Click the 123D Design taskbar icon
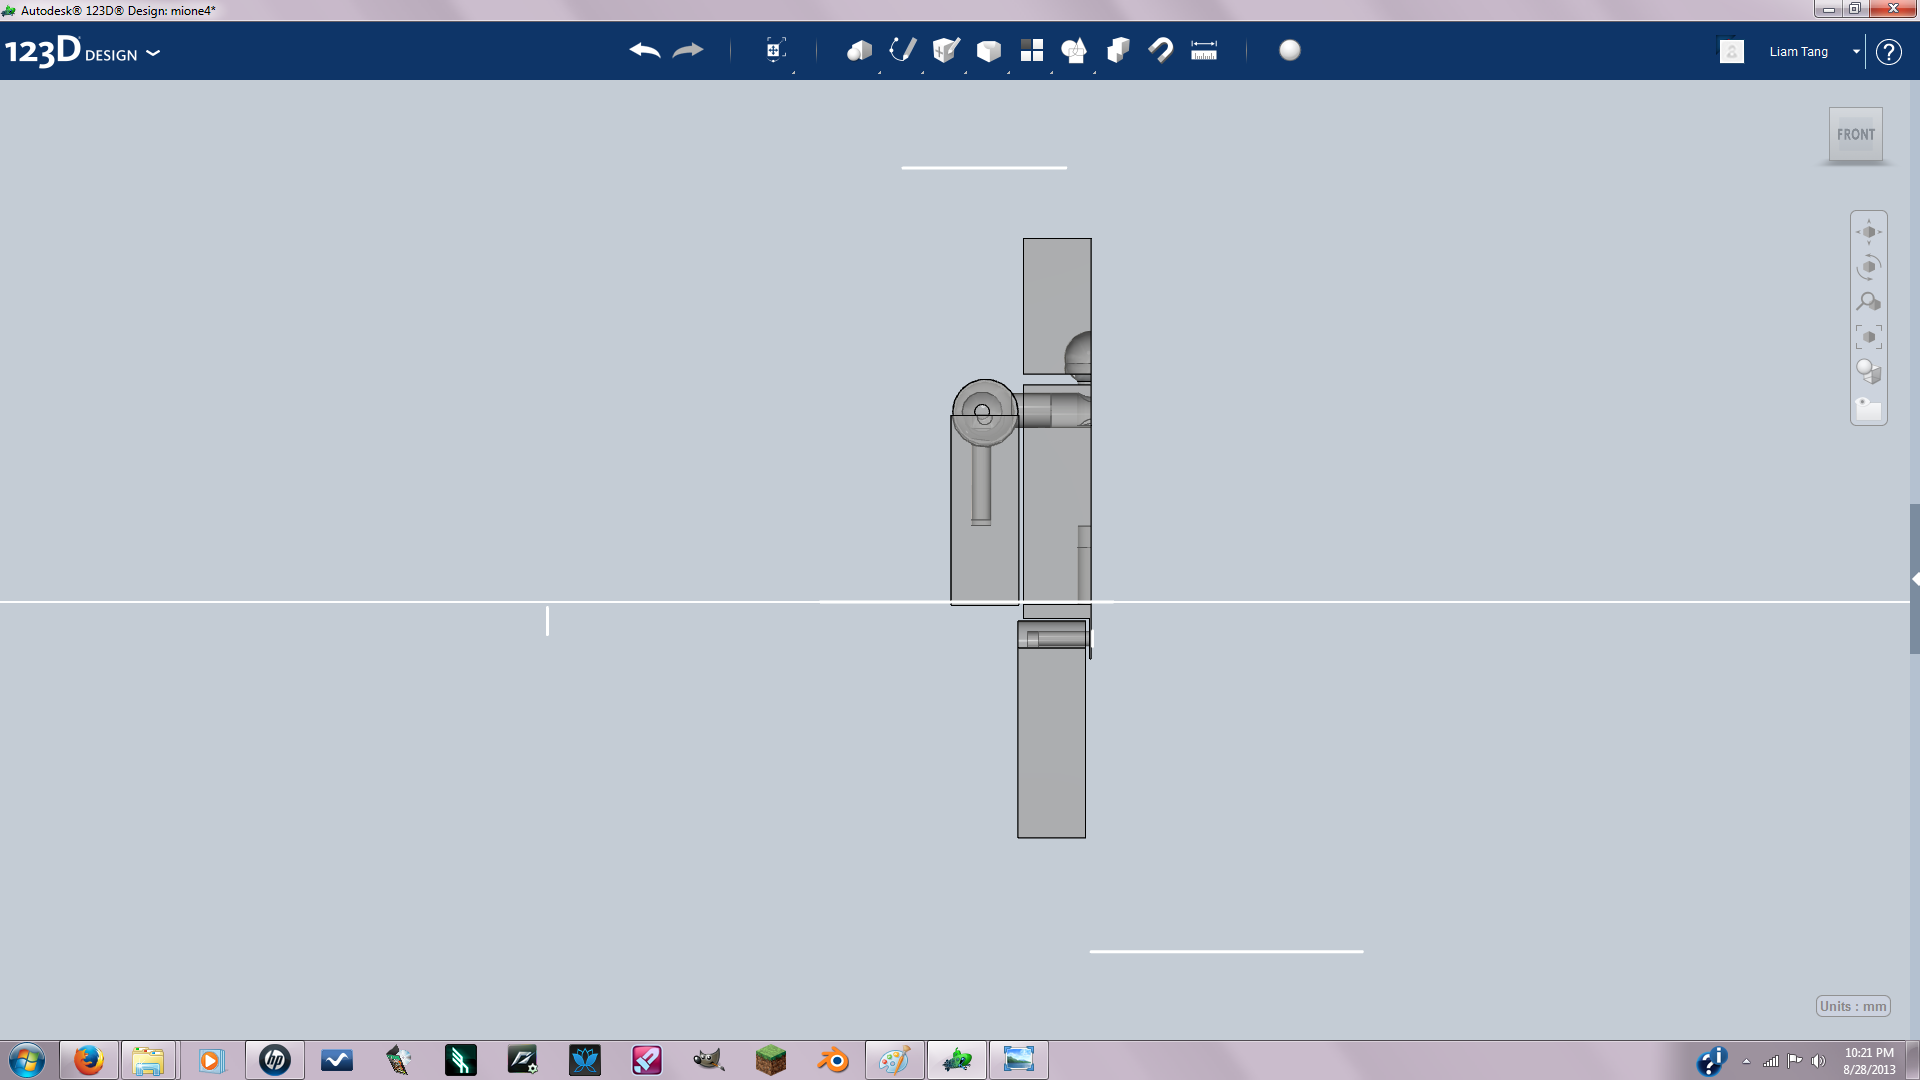 pos(957,1060)
